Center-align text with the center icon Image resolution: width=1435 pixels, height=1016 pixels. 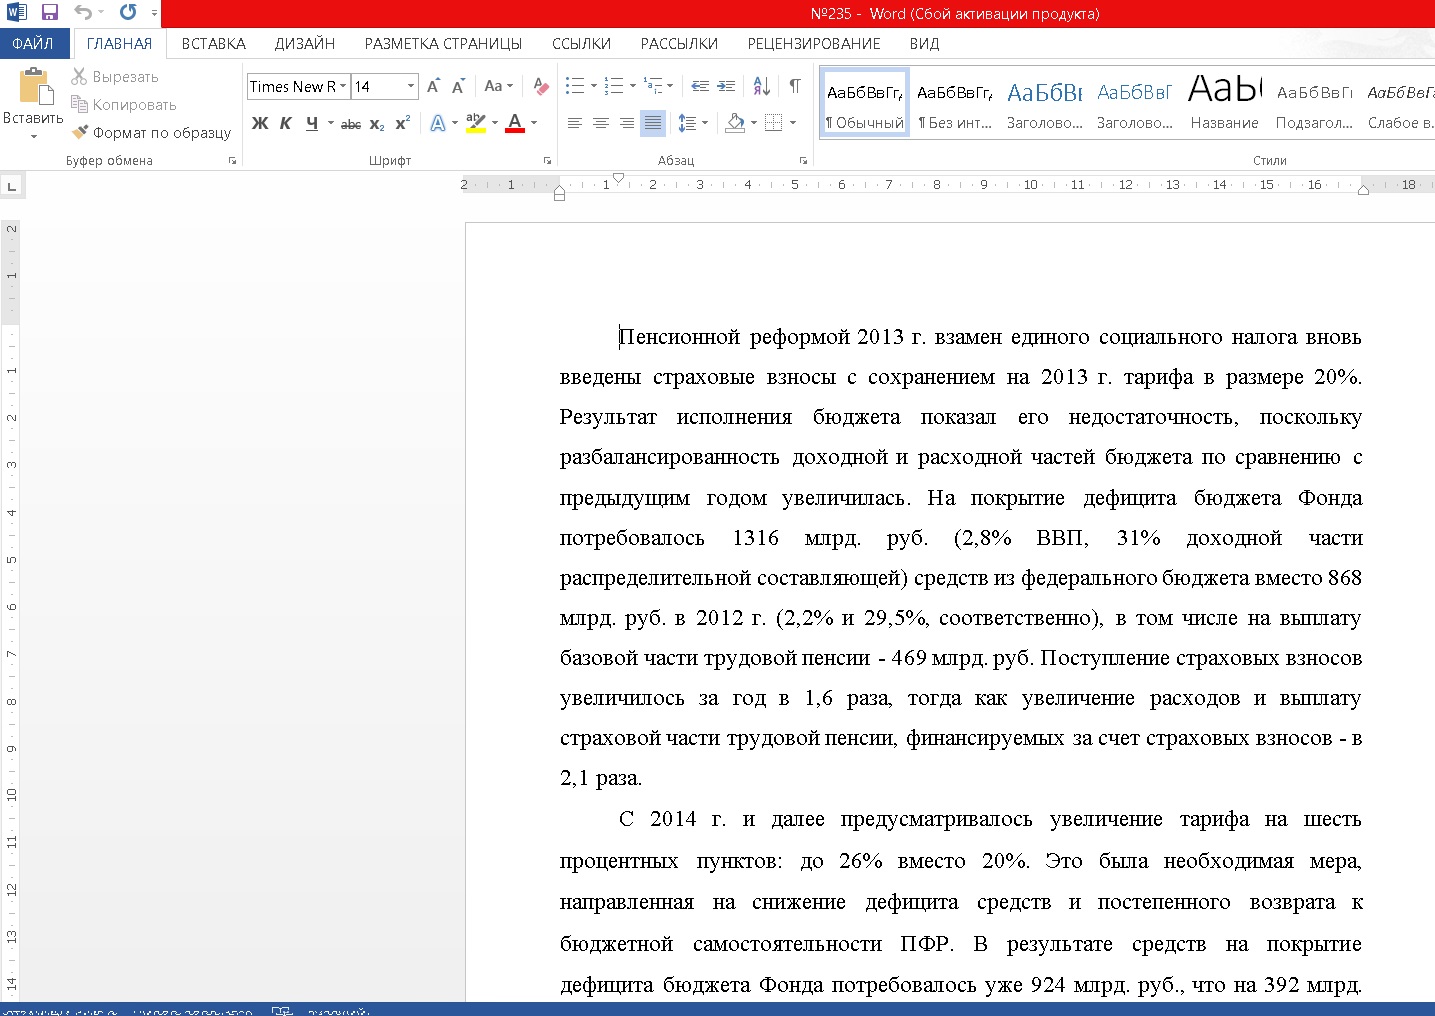pyautogui.click(x=600, y=123)
